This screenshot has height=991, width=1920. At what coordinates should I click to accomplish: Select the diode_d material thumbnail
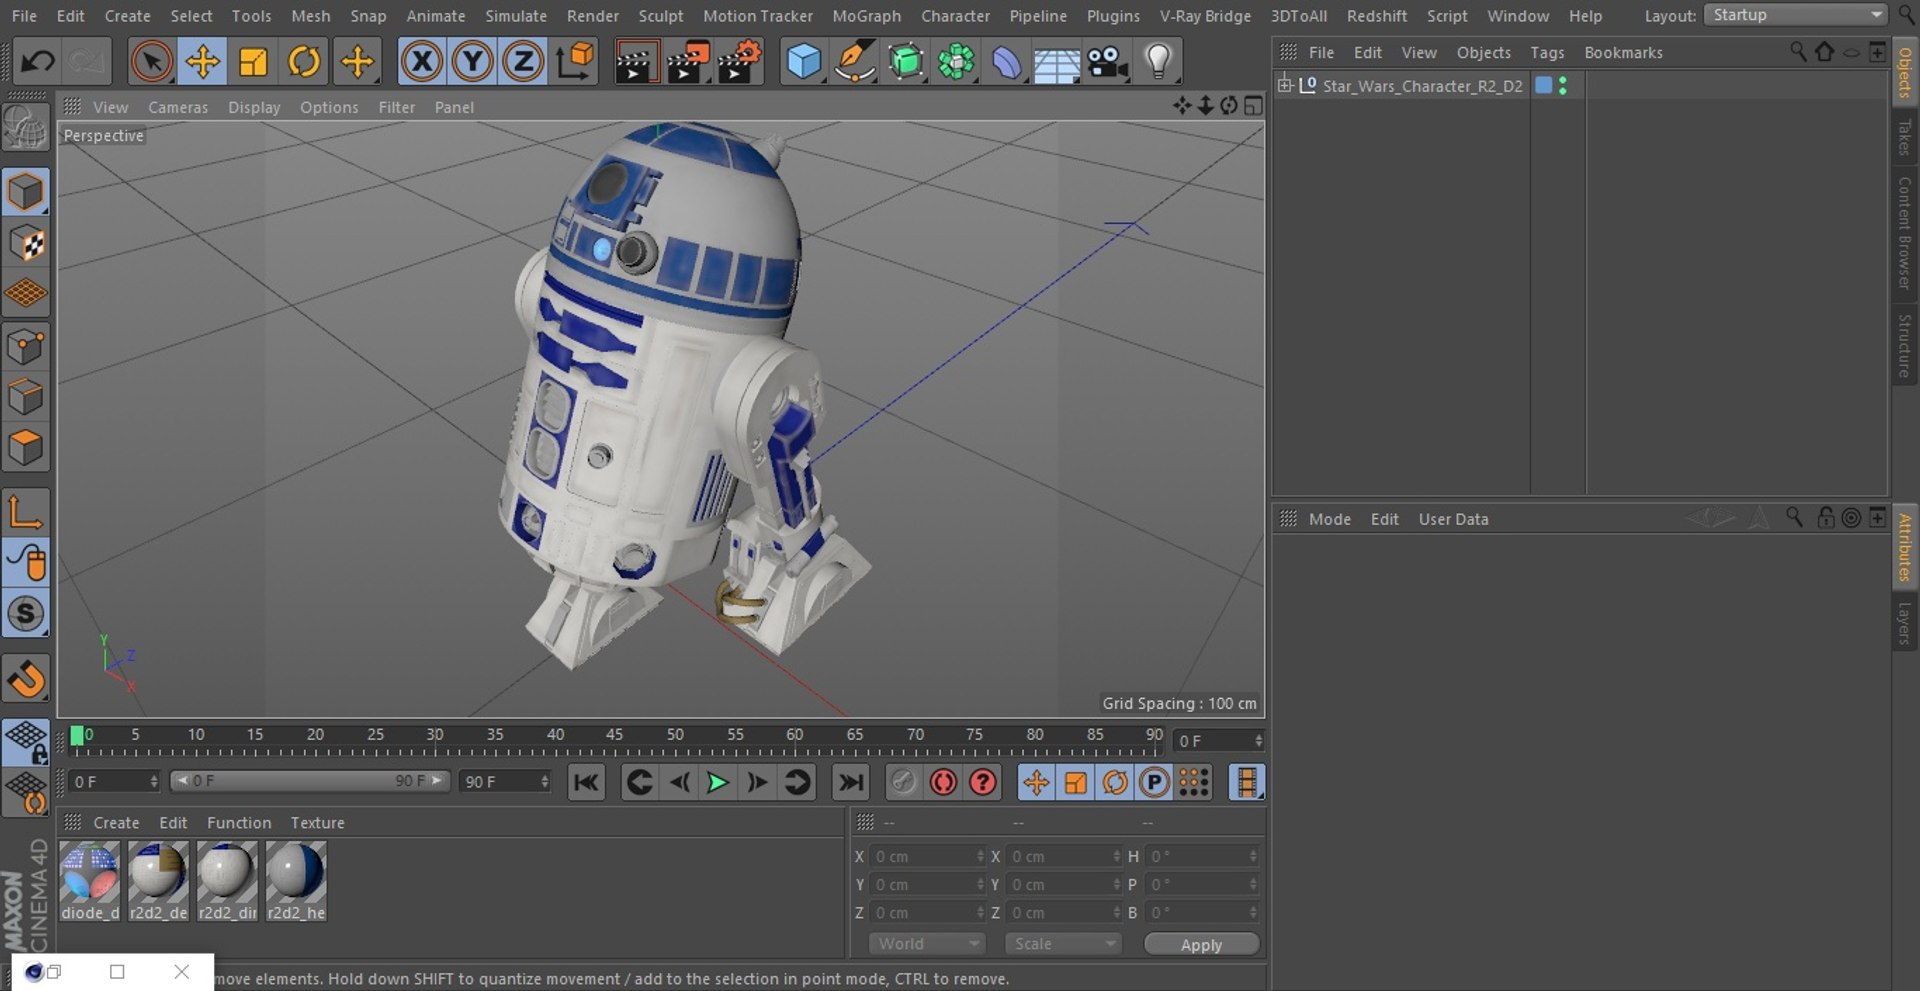tap(90, 881)
